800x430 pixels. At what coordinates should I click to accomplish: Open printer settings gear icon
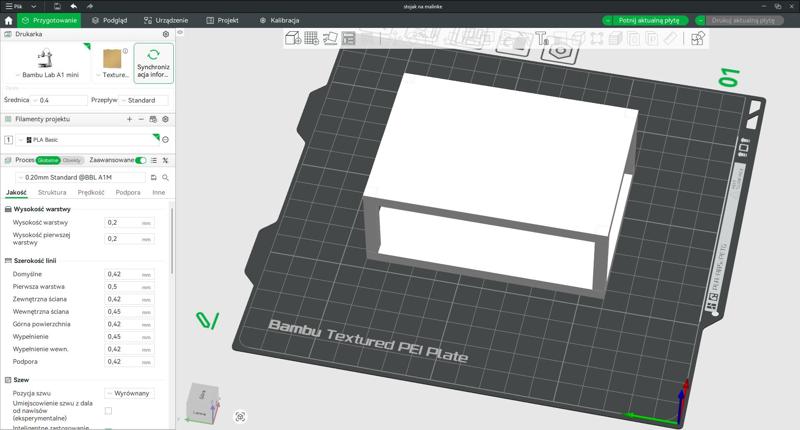click(166, 34)
